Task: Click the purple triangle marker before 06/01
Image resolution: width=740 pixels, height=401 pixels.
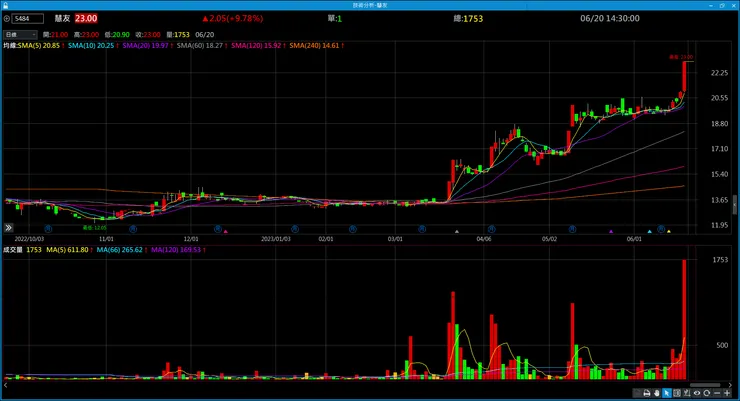Action: coord(611,231)
